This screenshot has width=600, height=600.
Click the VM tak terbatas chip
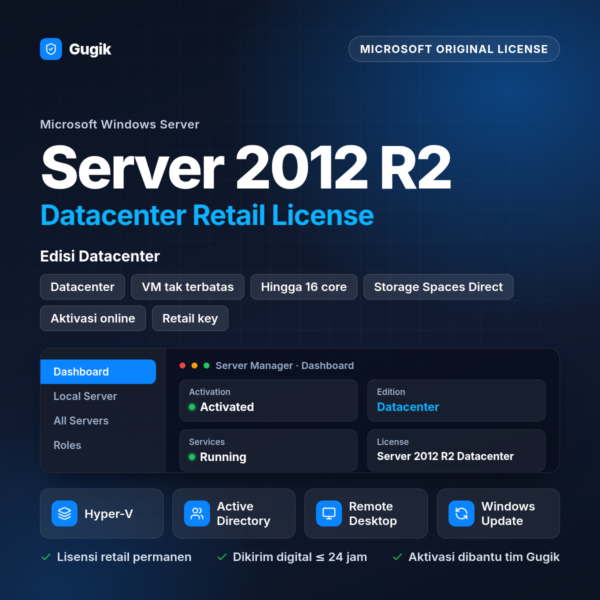pos(188,287)
